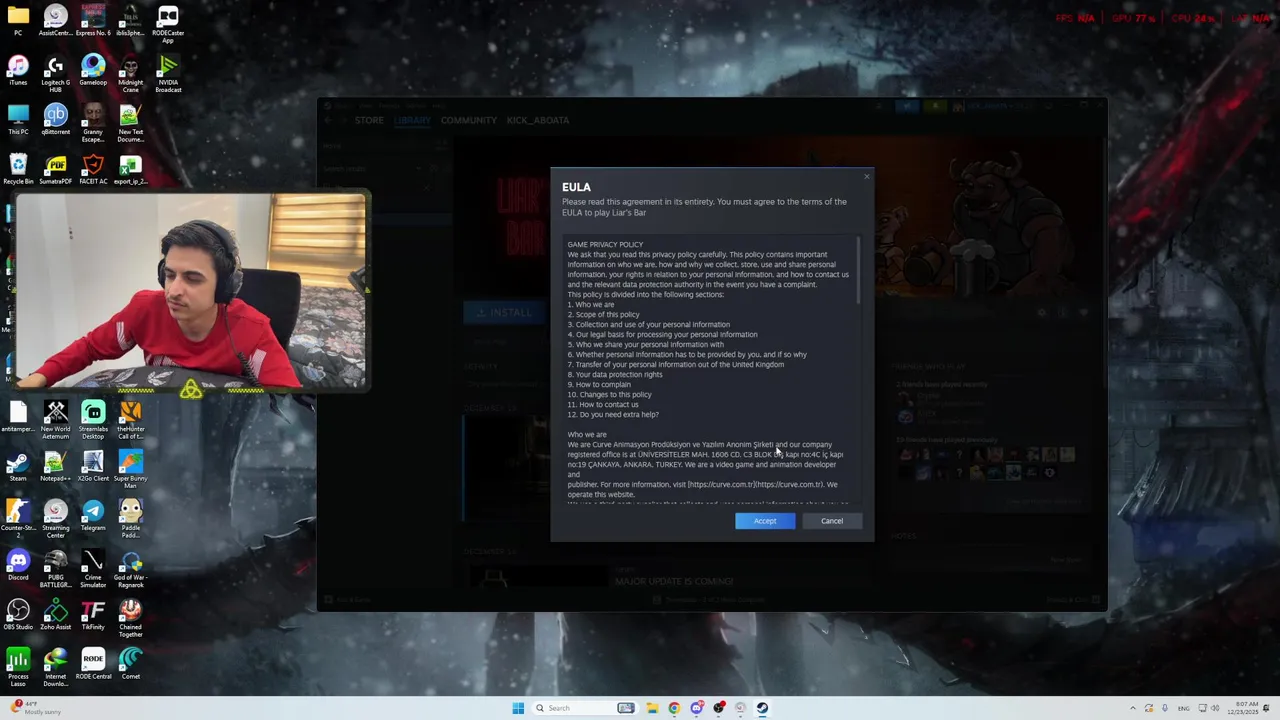Launch Streaming Center shortcut
Viewport: 1280px width, 720px height.
(x=55, y=519)
